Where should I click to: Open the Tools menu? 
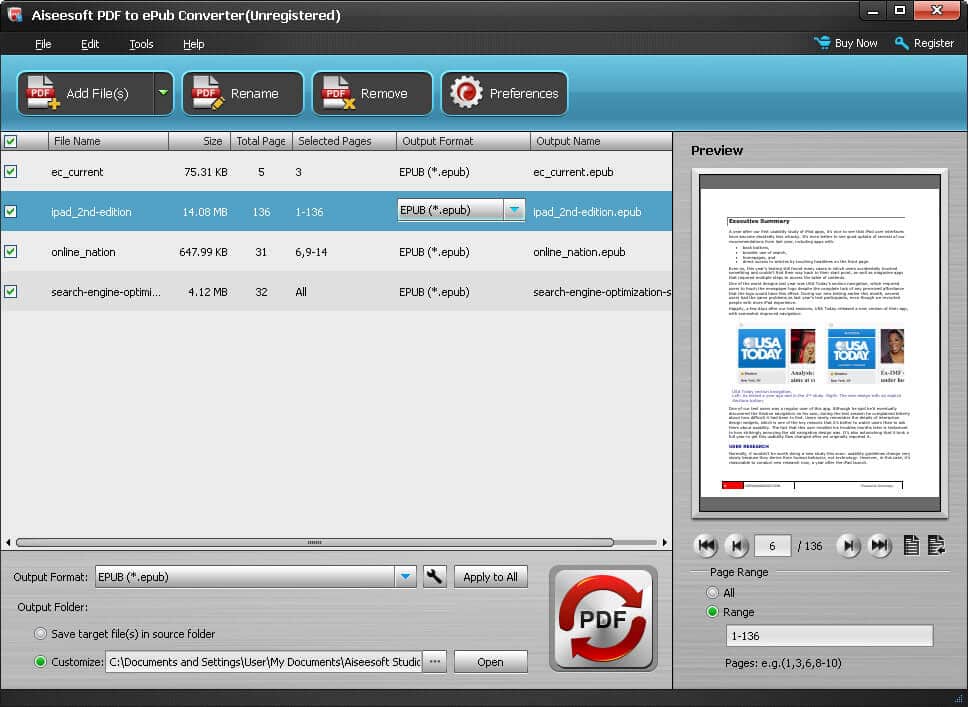coord(141,44)
